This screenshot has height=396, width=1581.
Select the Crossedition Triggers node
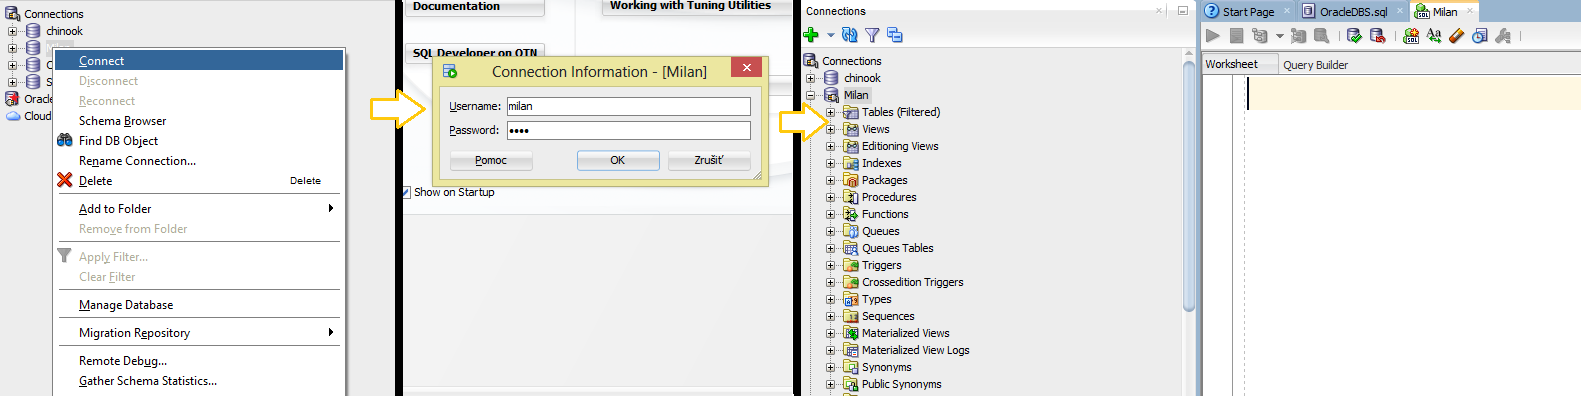pyautogui.click(x=912, y=282)
